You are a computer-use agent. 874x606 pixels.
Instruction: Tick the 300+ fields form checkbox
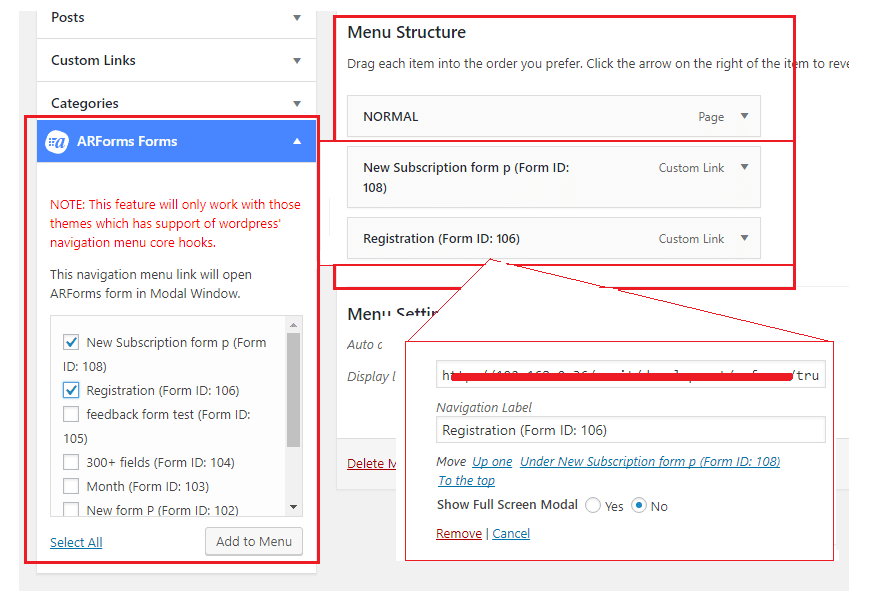(71, 462)
